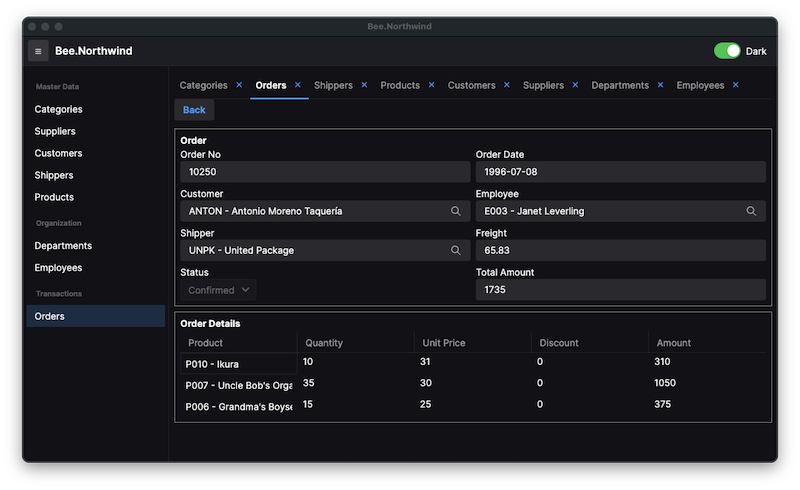Switch to the Customers tab

pyautogui.click(x=471, y=85)
